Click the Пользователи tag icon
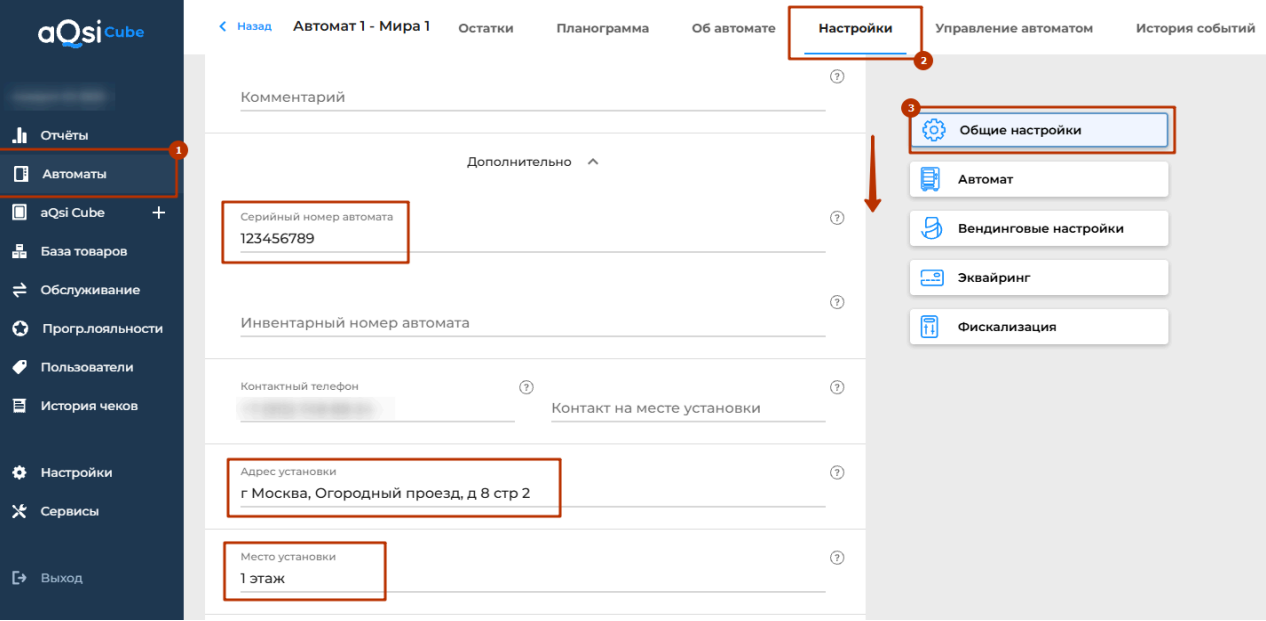 click(19, 367)
